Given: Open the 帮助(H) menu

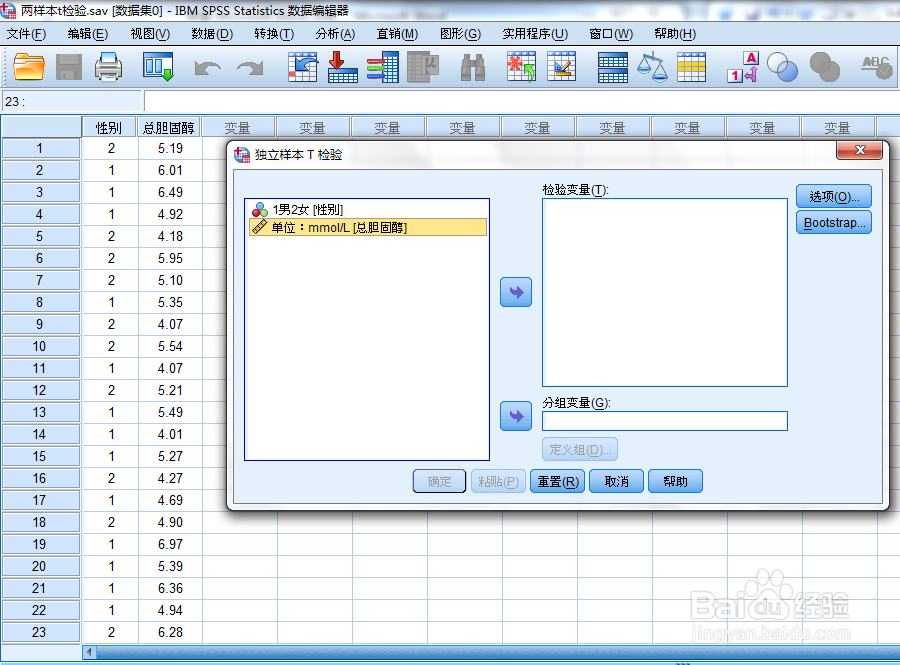Looking at the screenshot, I should pos(675,34).
